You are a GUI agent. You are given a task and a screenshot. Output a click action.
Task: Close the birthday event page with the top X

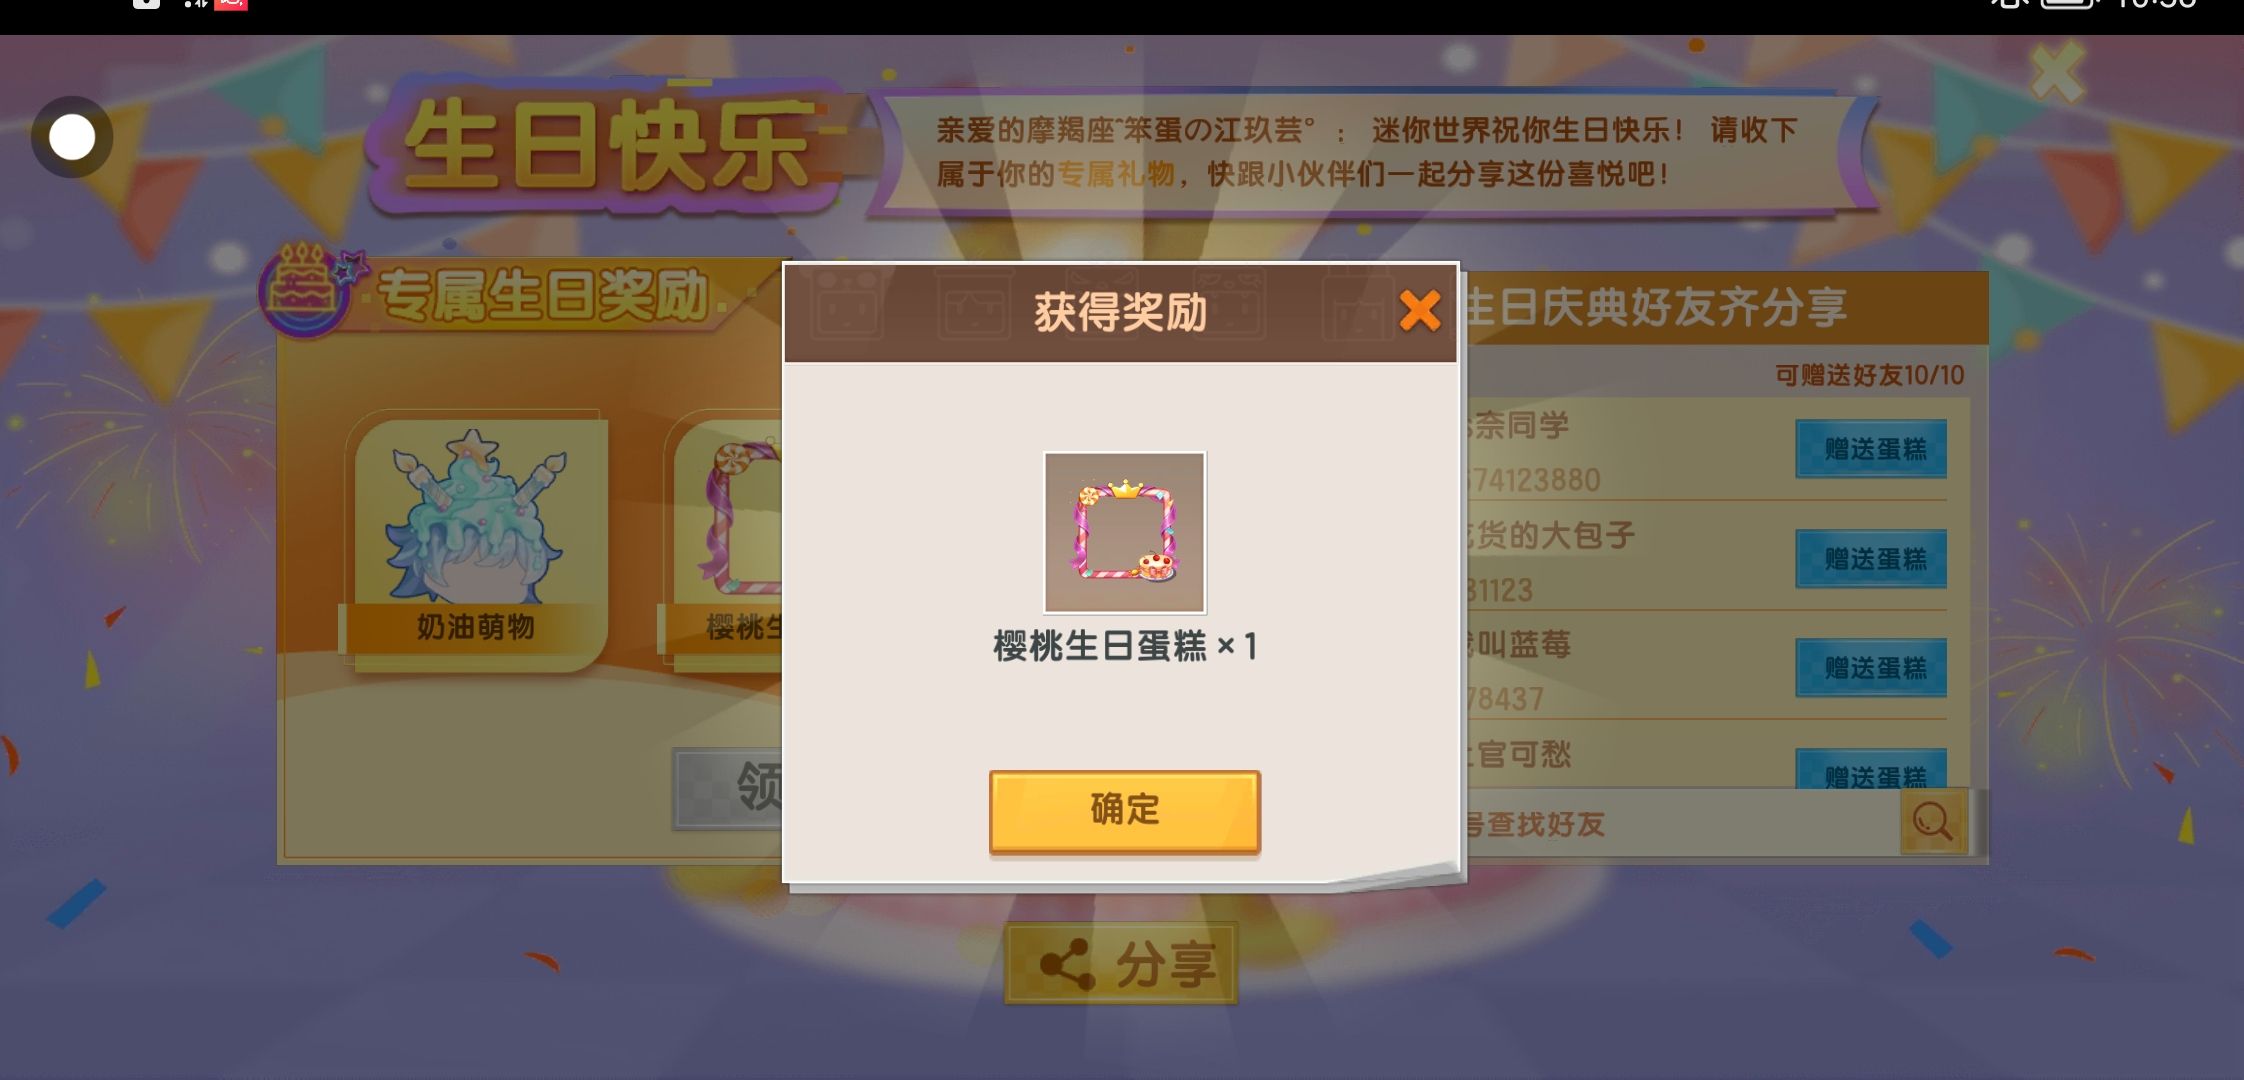pyautogui.click(x=2058, y=72)
